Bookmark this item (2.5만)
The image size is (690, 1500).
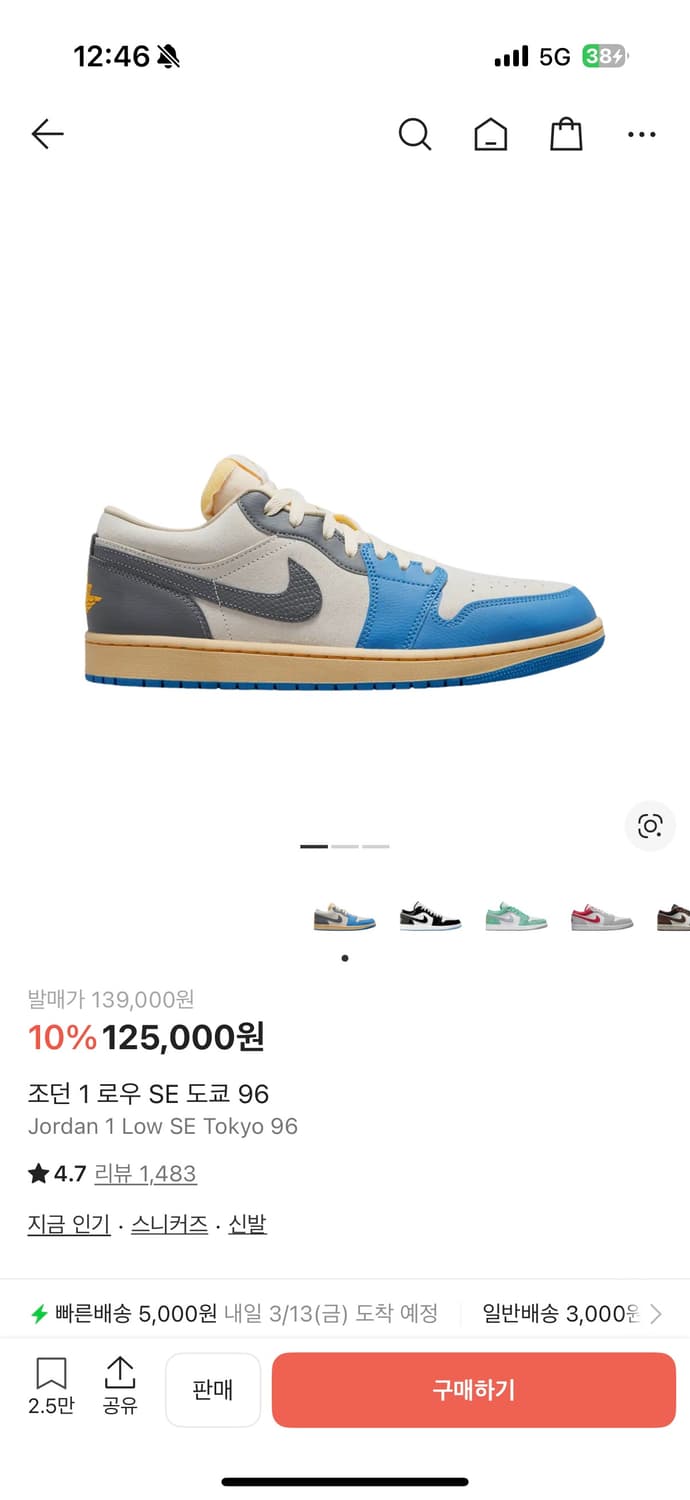[x=51, y=1386]
